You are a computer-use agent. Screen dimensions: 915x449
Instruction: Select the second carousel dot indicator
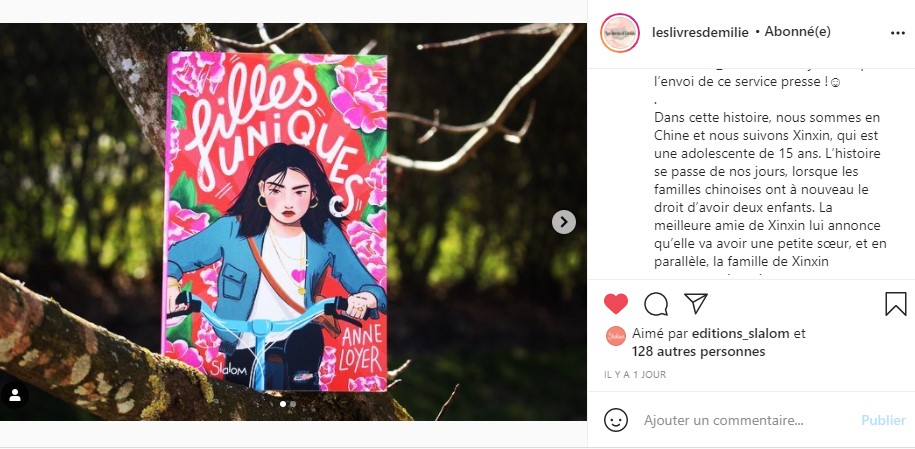[293, 403]
